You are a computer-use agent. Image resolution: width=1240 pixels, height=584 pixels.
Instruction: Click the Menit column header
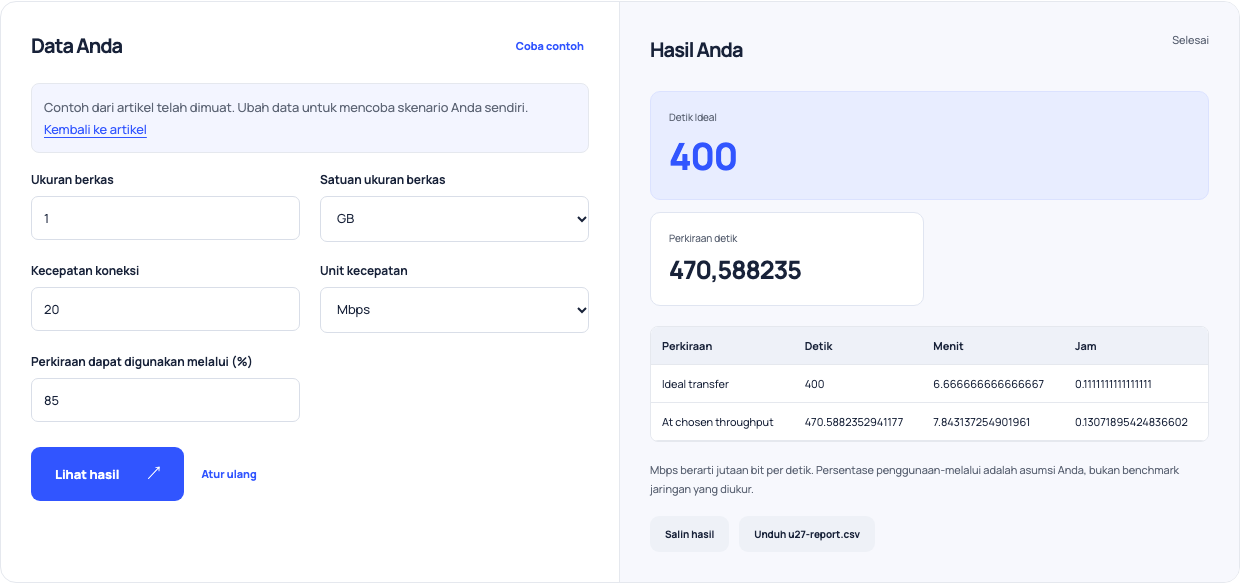click(x=948, y=346)
